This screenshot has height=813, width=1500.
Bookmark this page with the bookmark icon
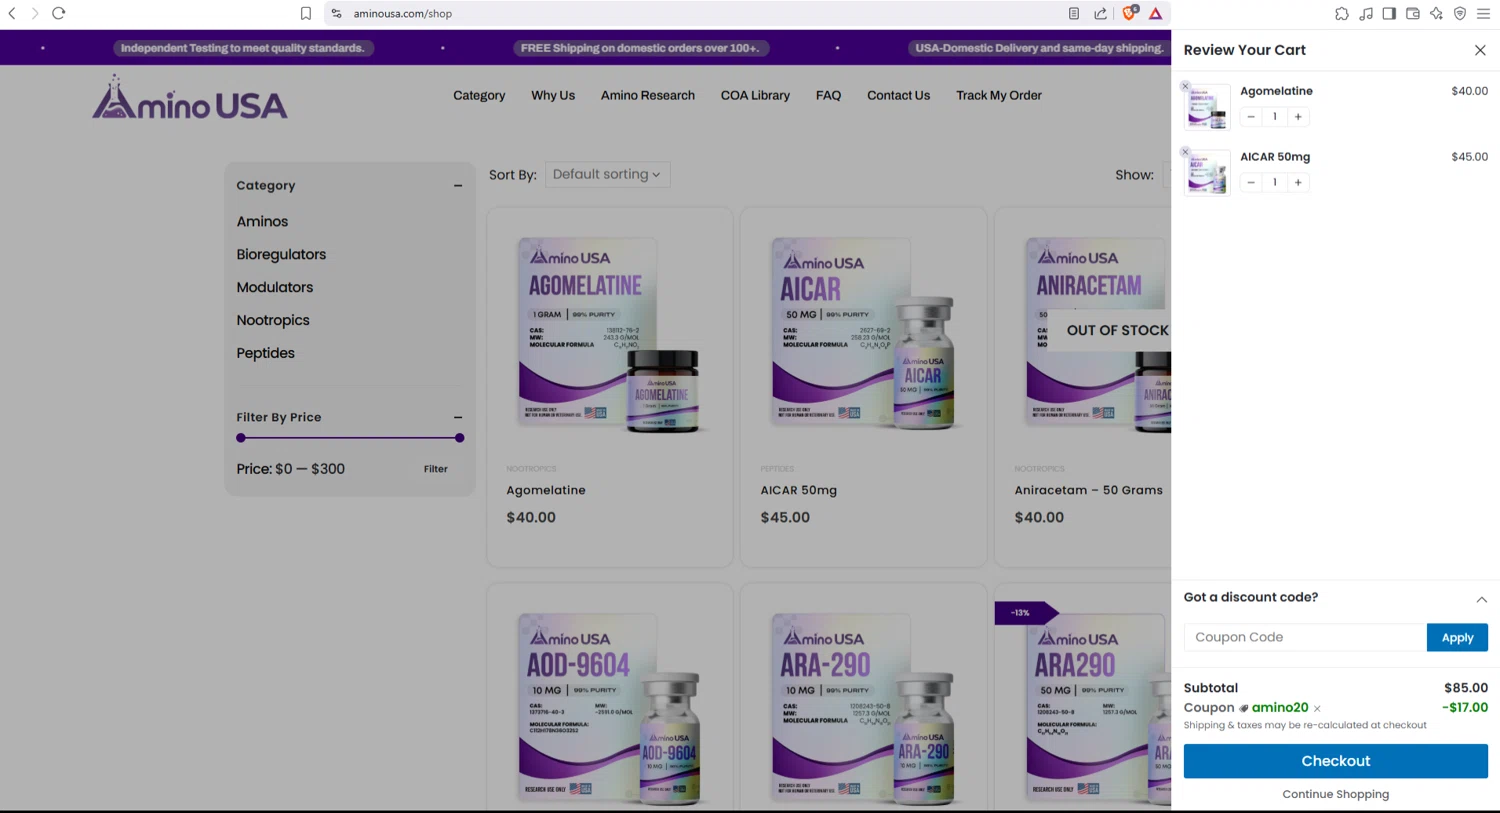click(306, 13)
